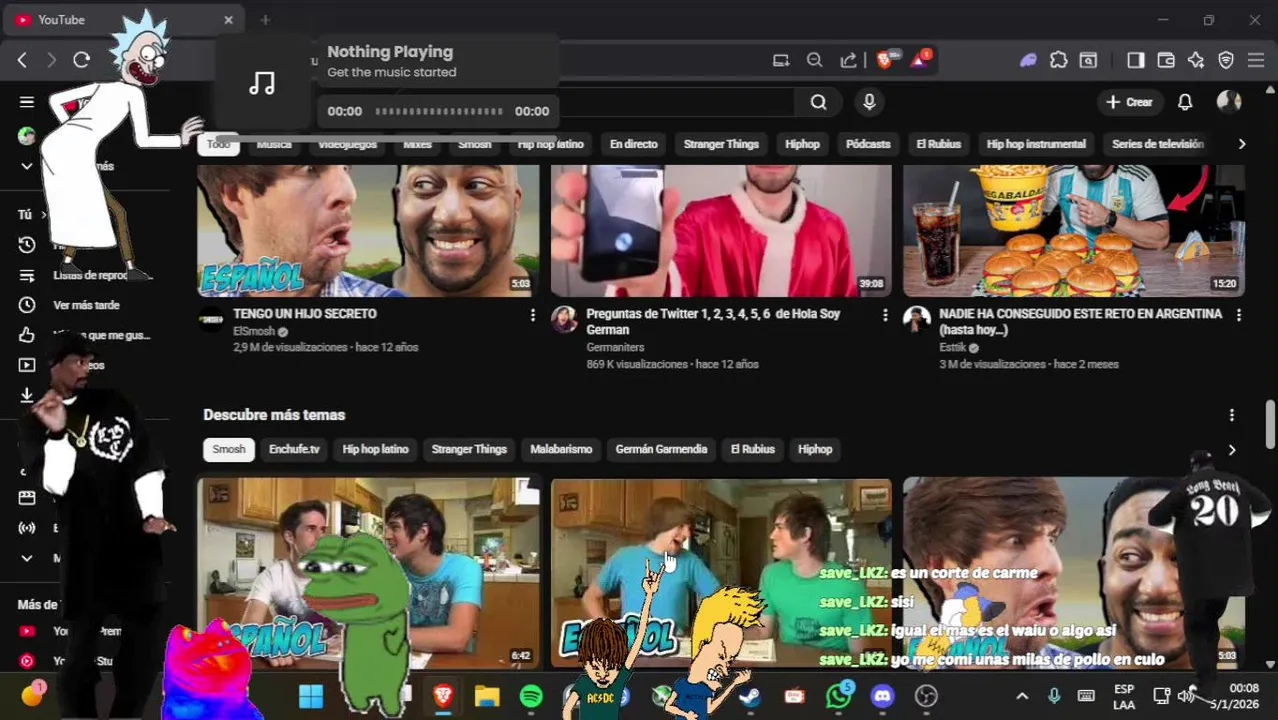Open the Germaniters channel link

tap(615, 347)
